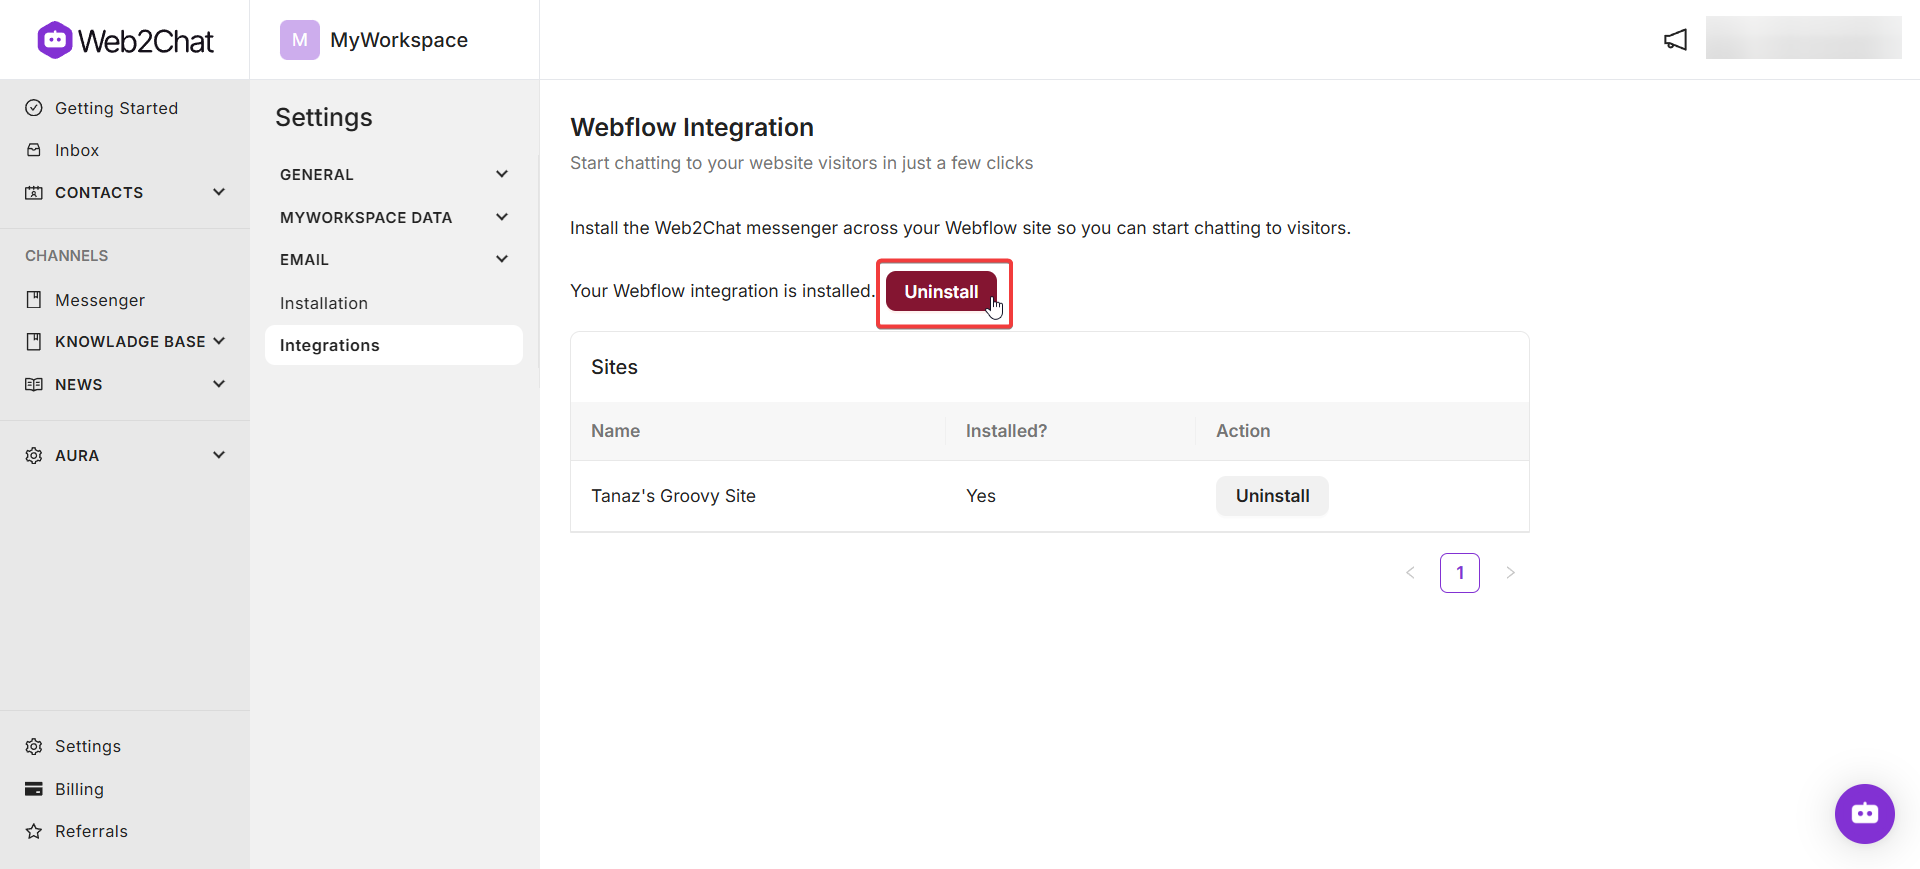Viewport: 1920px width, 869px height.
Task: Click the Contacts card icon
Action: pyautogui.click(x=34, y=192)
